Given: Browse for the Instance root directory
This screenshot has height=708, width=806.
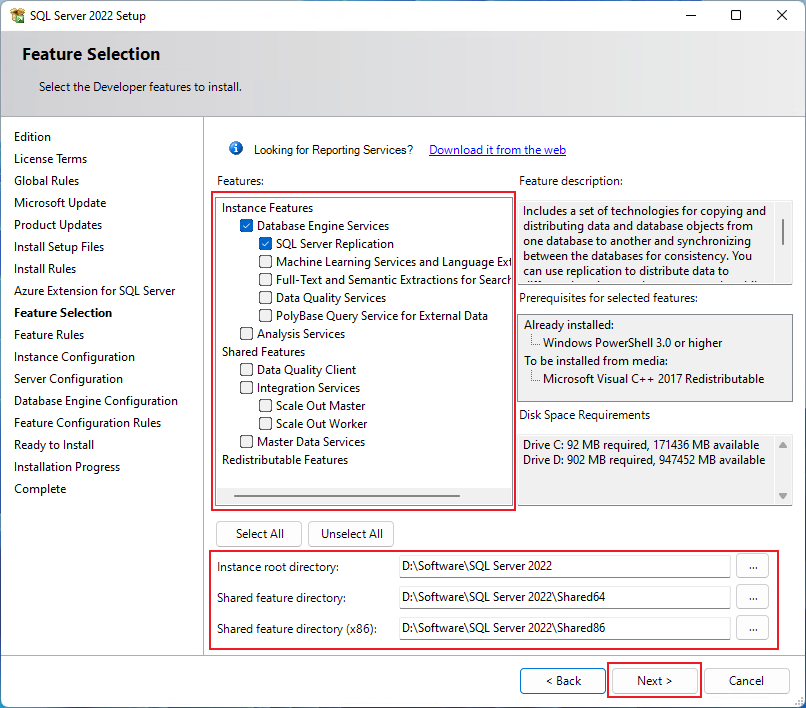Looking at the screenshot, I should click(x=753, y=567).
